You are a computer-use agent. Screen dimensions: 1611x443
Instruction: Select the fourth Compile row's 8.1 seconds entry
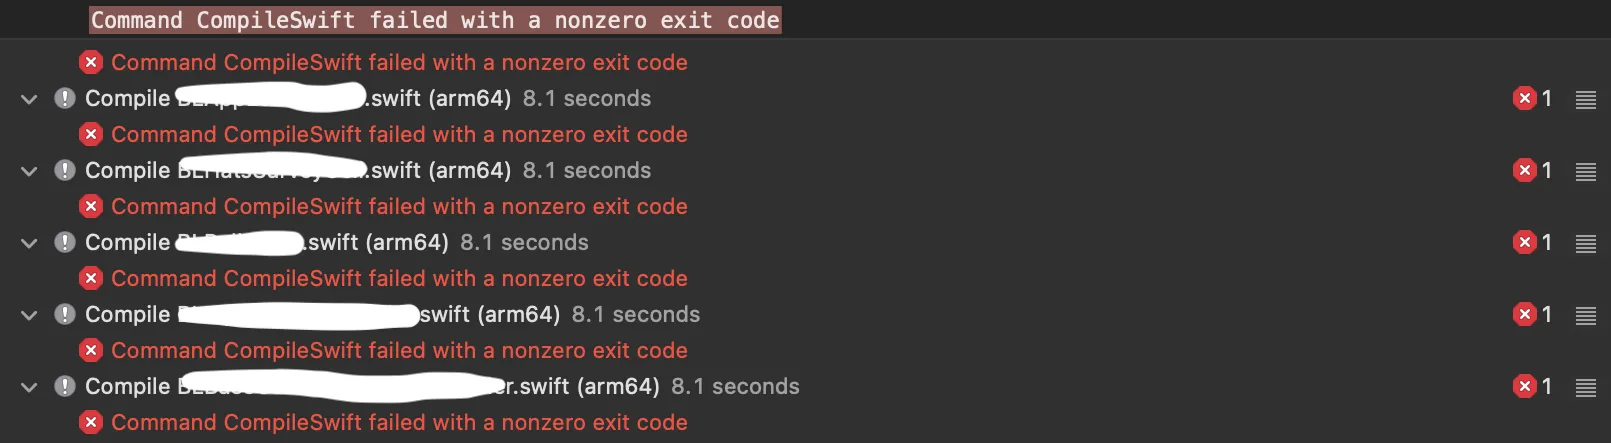tap(636, 314)
